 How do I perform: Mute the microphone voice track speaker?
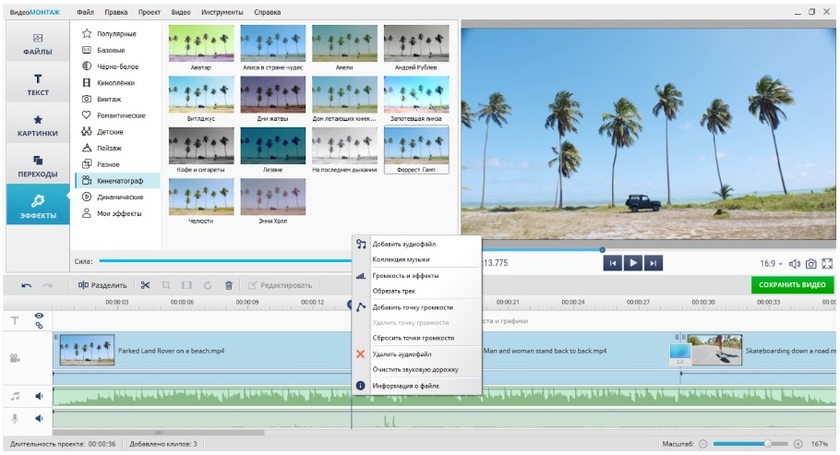39,419
